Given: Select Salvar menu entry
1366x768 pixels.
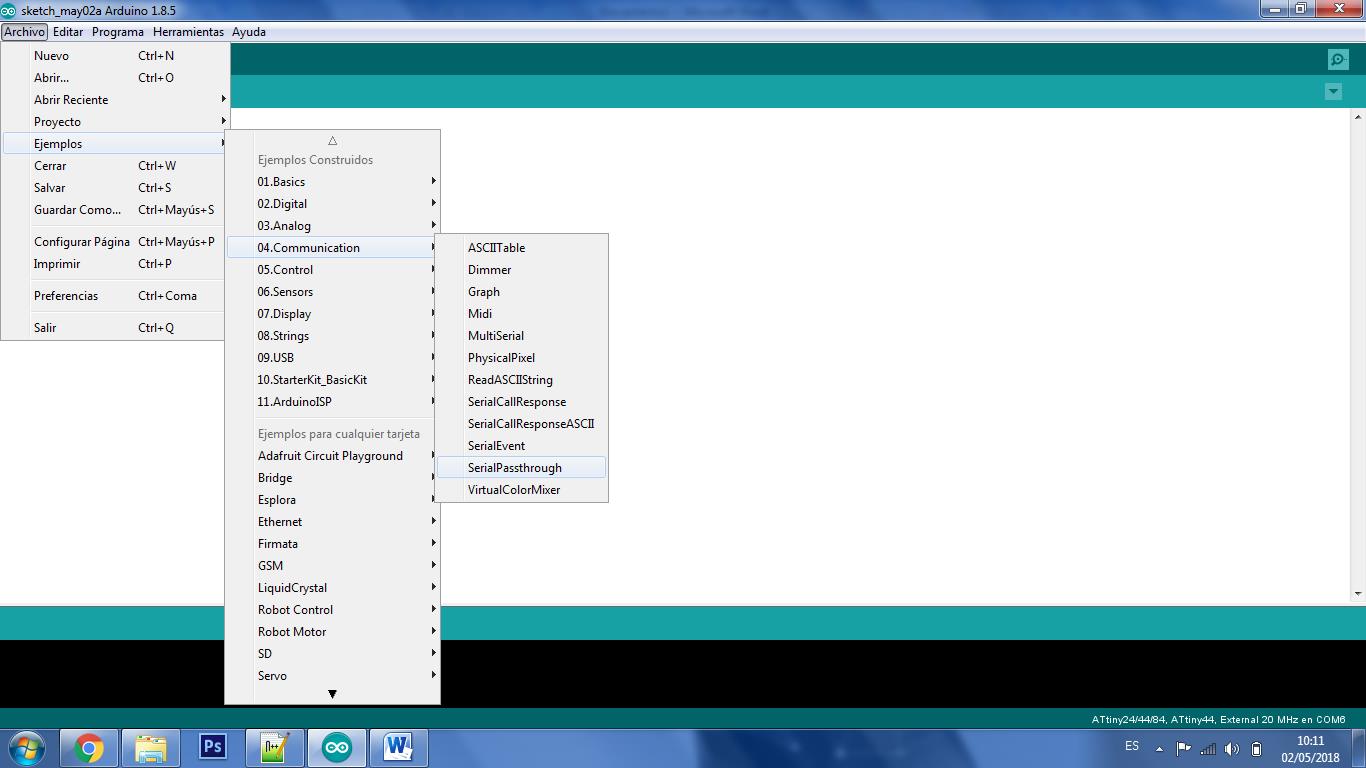Looking at the screenshot, I should [x=115, y=188].
